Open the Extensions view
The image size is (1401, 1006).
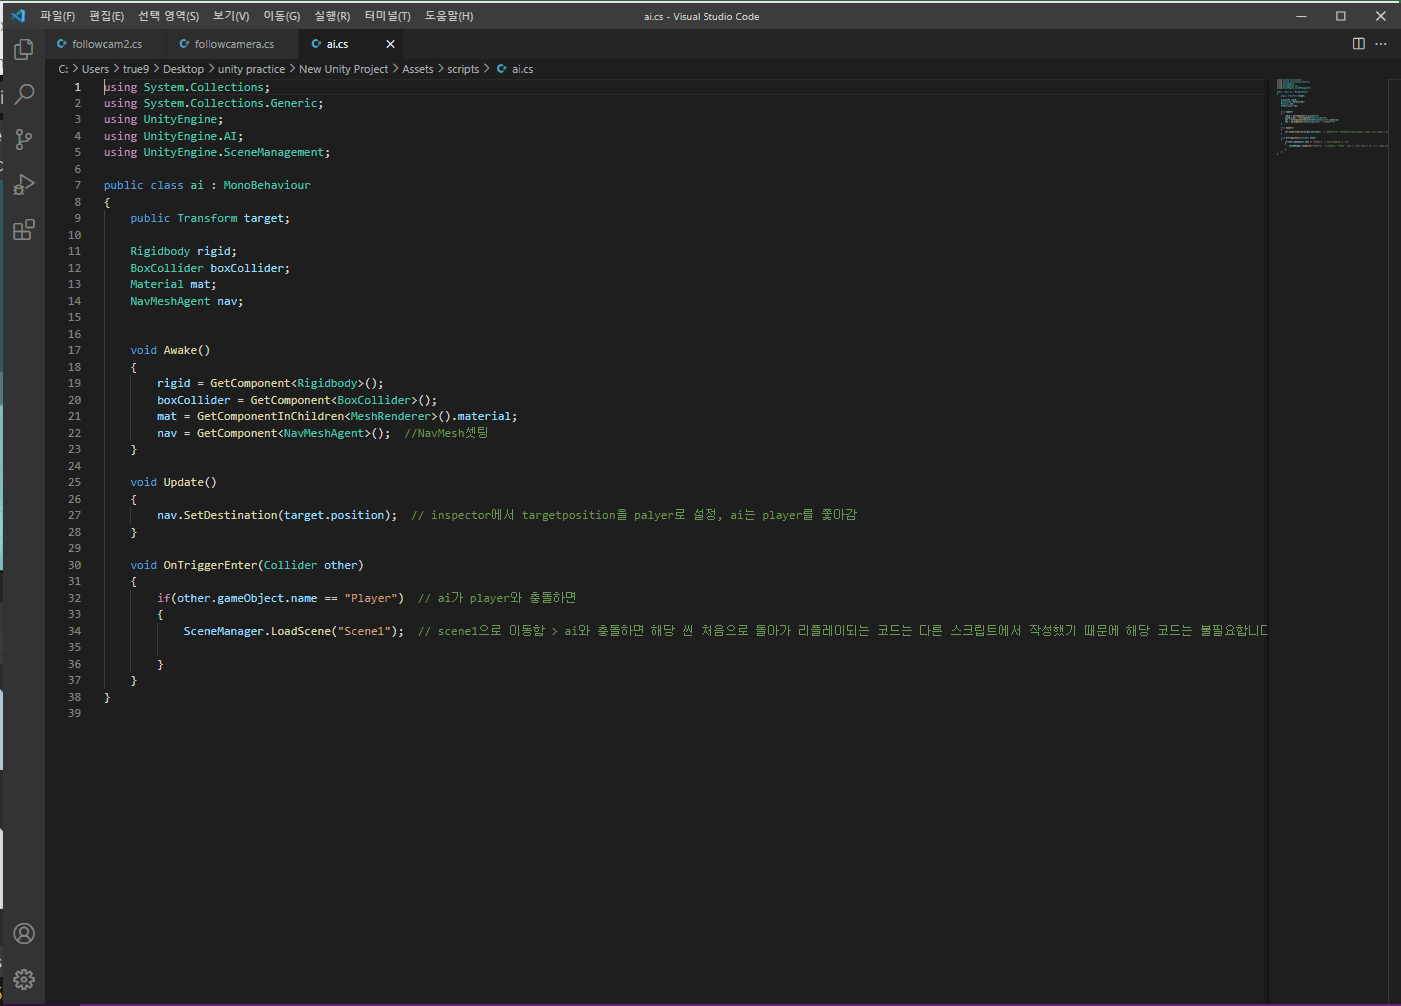click(24, 230)
